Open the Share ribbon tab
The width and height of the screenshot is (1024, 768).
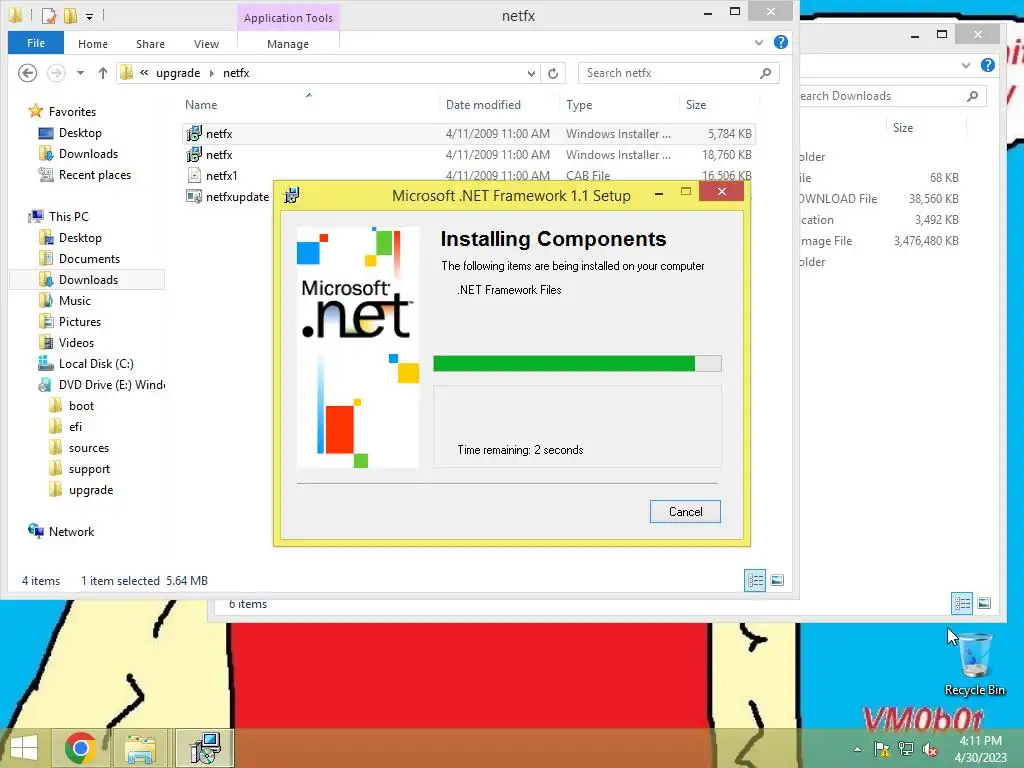150,44
